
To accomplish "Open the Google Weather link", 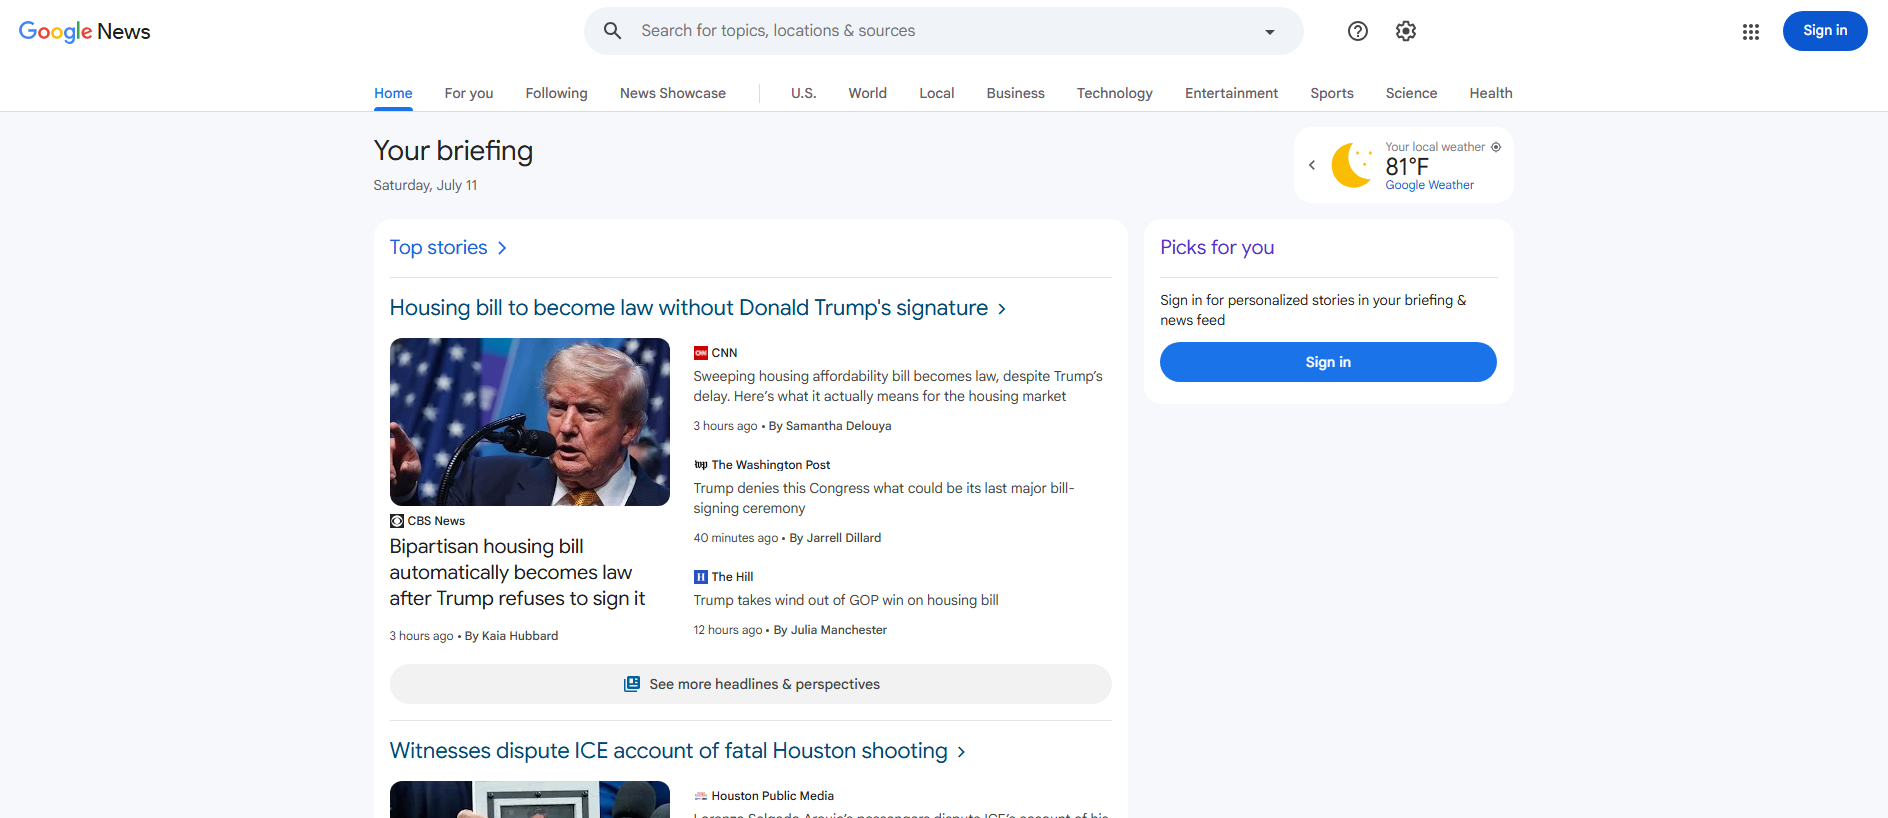I will click(x=1430, y=185).
